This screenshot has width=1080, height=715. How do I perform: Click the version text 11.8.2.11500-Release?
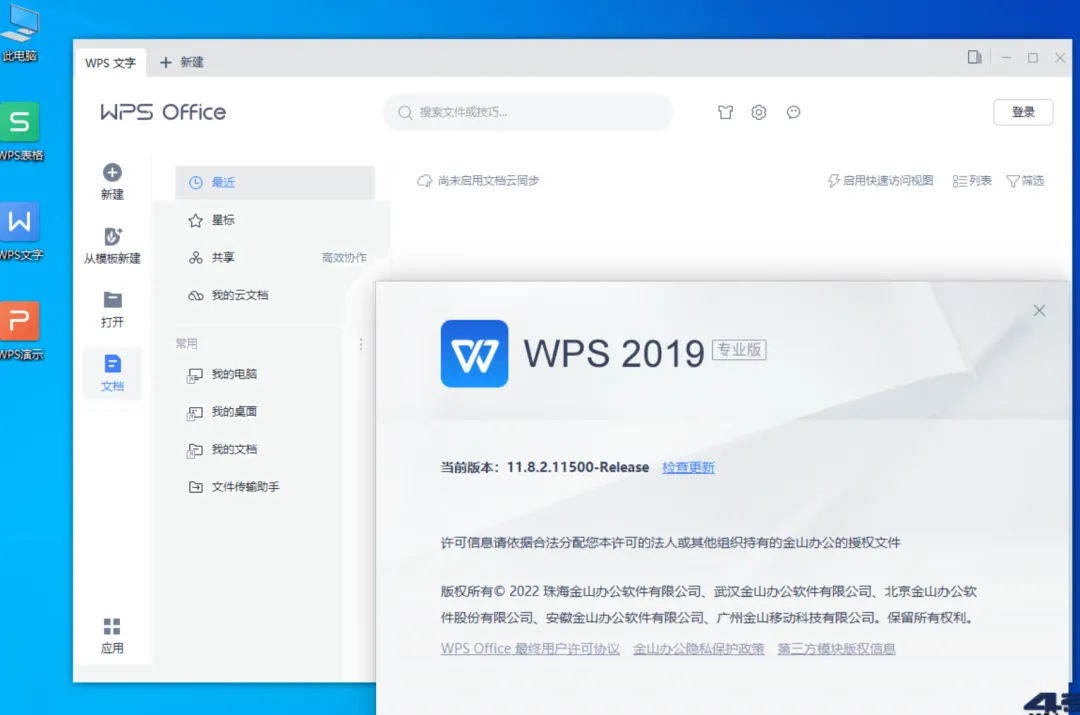578,468
